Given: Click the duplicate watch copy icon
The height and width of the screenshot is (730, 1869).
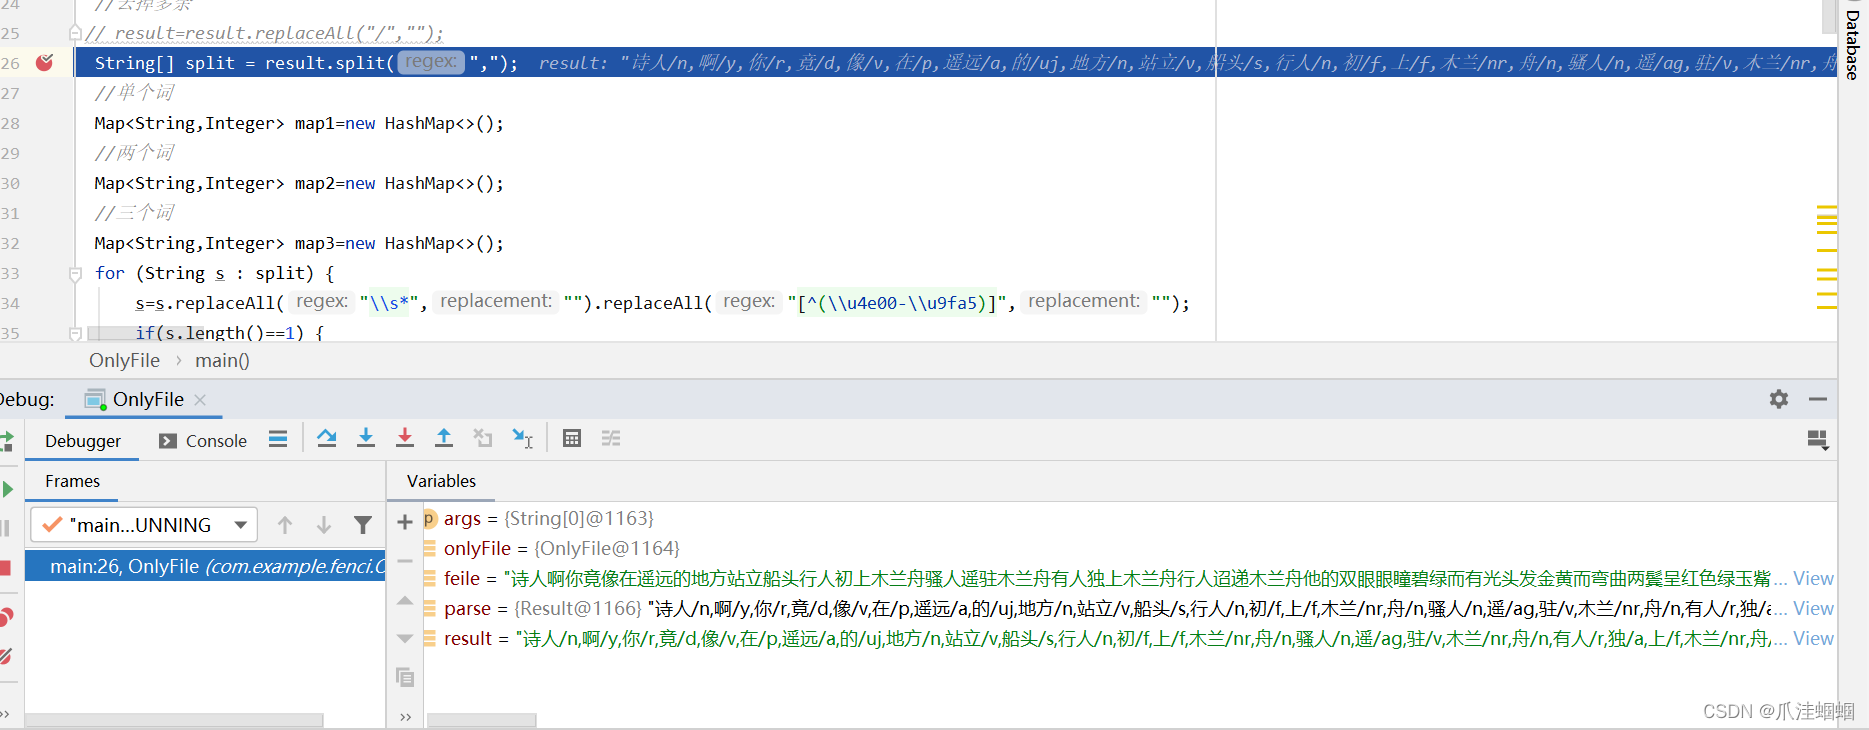Looking at the screenshot, I should pos(405,677).
